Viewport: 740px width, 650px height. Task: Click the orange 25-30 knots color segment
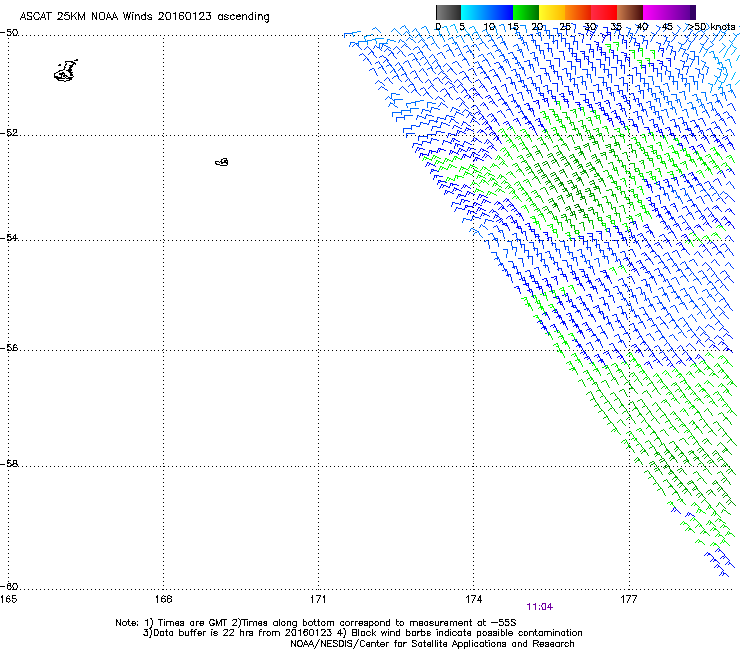pos(578,12)
